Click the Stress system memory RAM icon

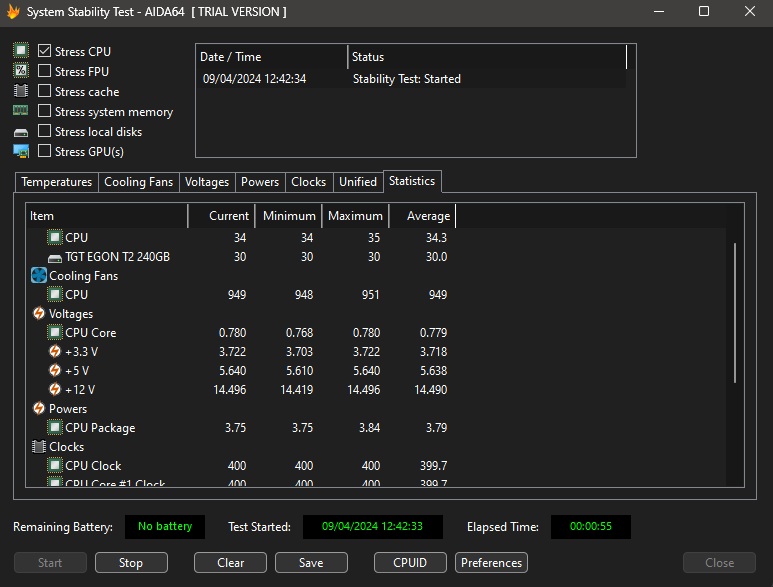(21, 111)
